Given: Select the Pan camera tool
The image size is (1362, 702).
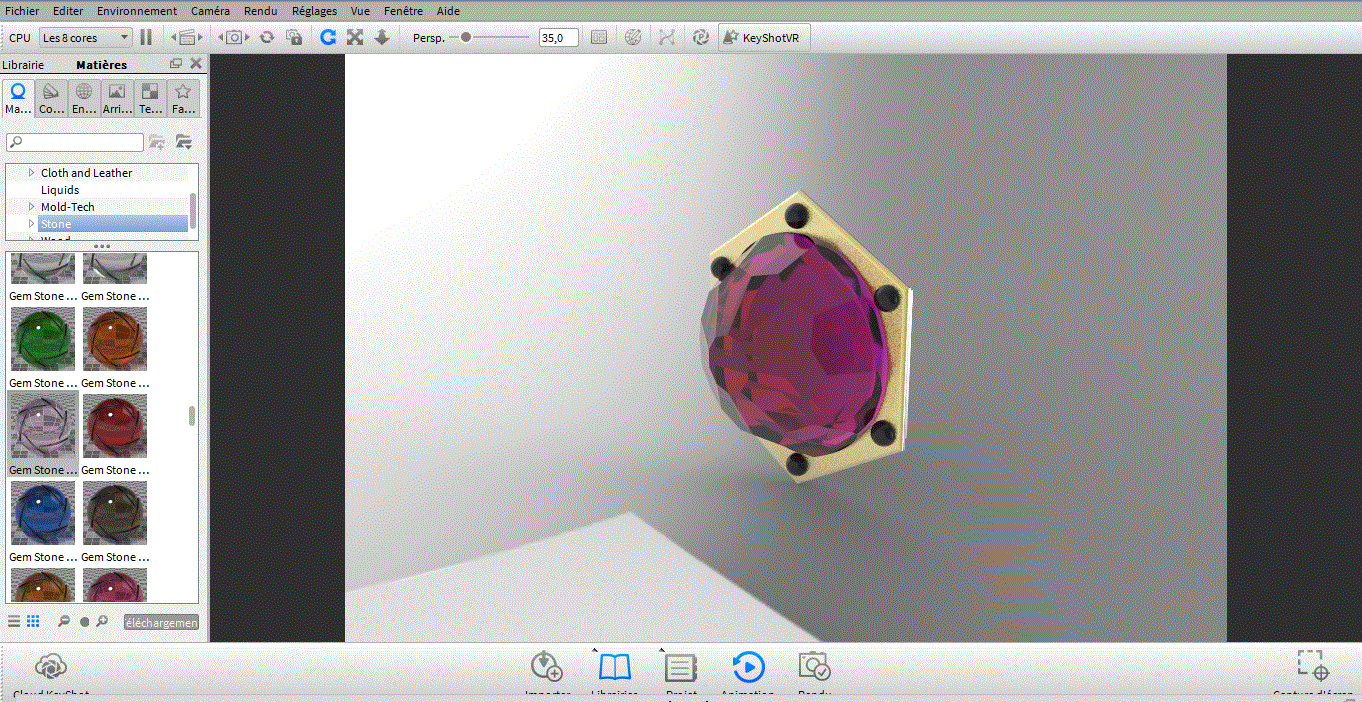Looking at the screenshot, I should coord(354,37).
